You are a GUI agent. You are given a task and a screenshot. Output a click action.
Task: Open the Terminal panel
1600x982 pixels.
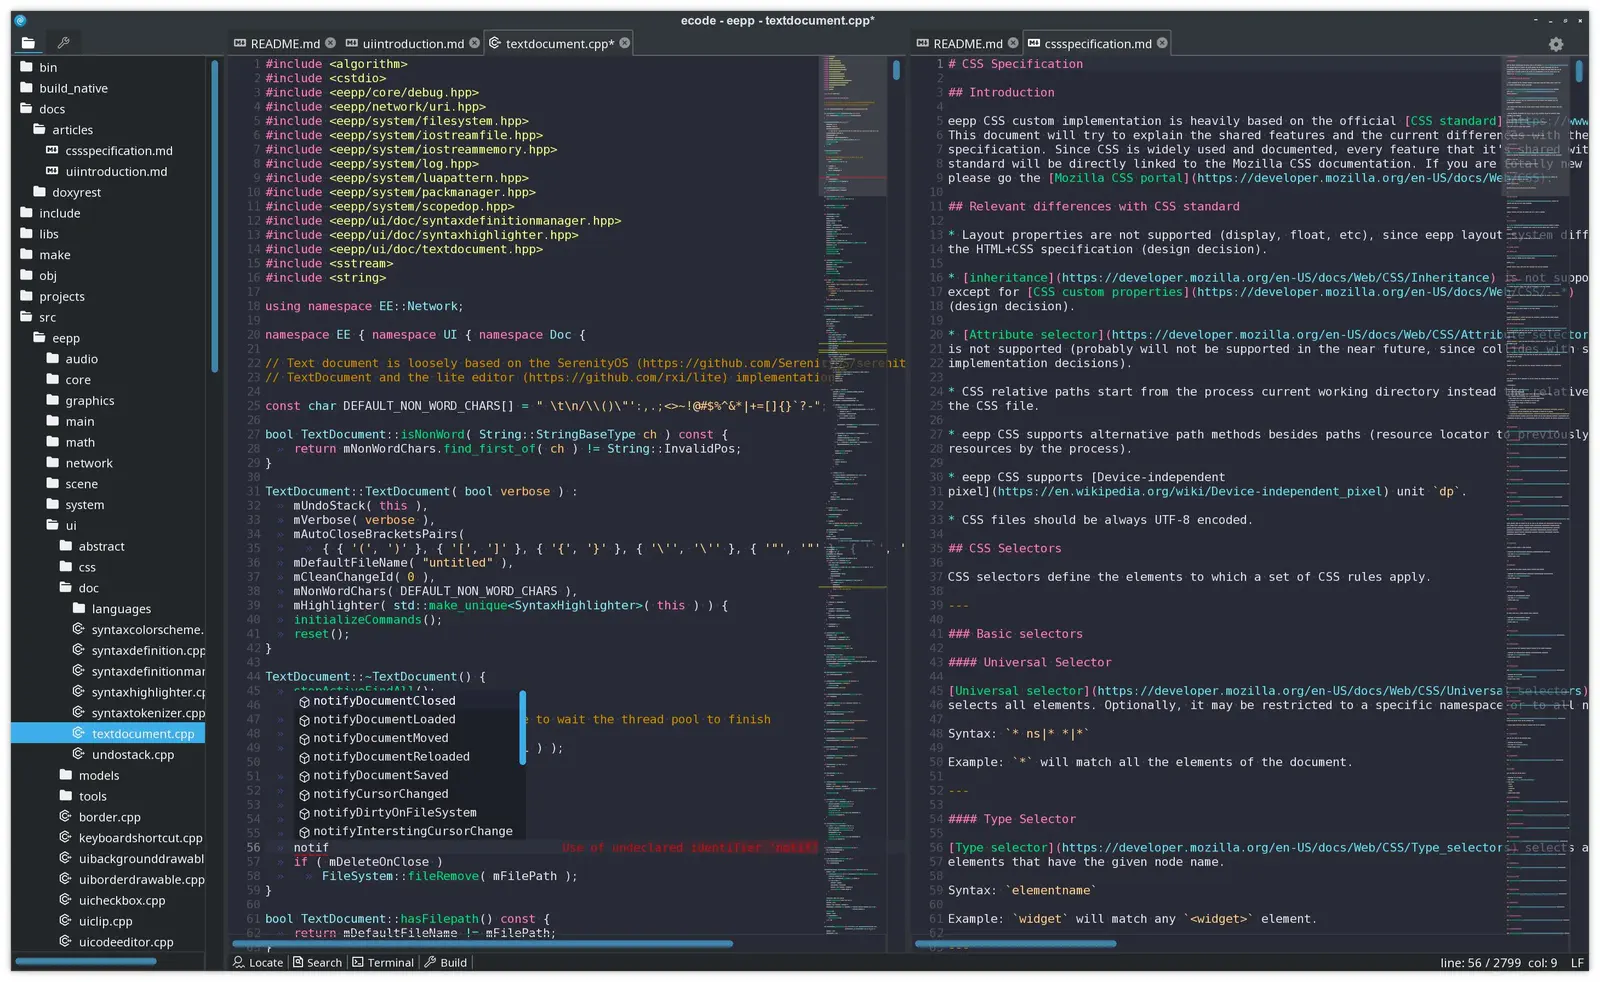click(x=383, y=962)
